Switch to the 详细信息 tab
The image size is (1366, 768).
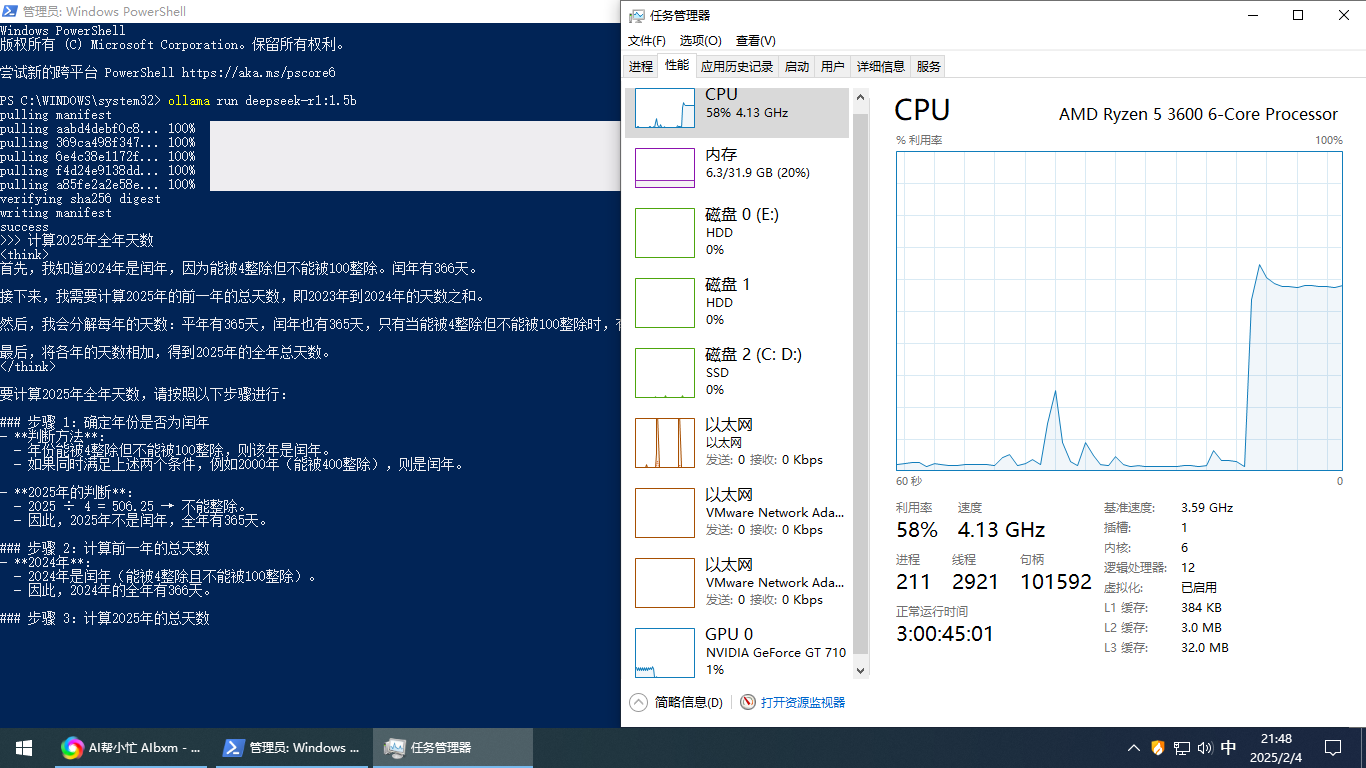tap(881, 67)
